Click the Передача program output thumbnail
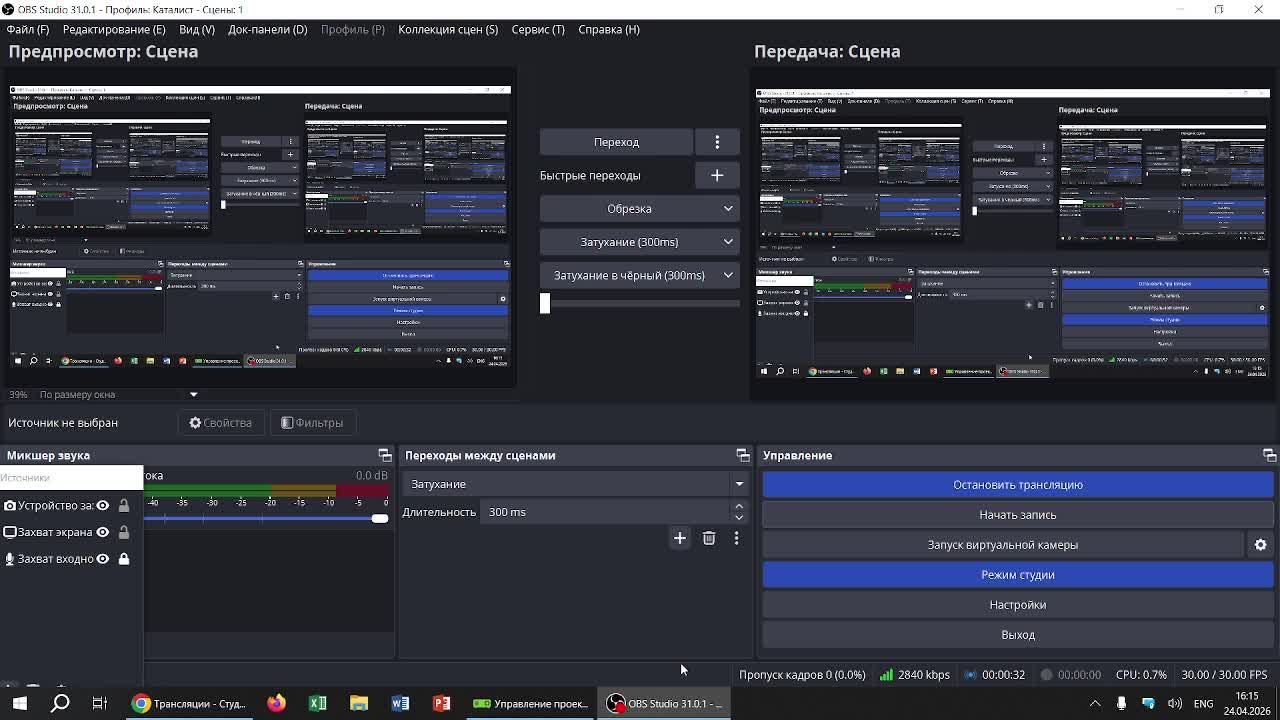Viewport: 1280px width, 720px height. [1013, 234]
